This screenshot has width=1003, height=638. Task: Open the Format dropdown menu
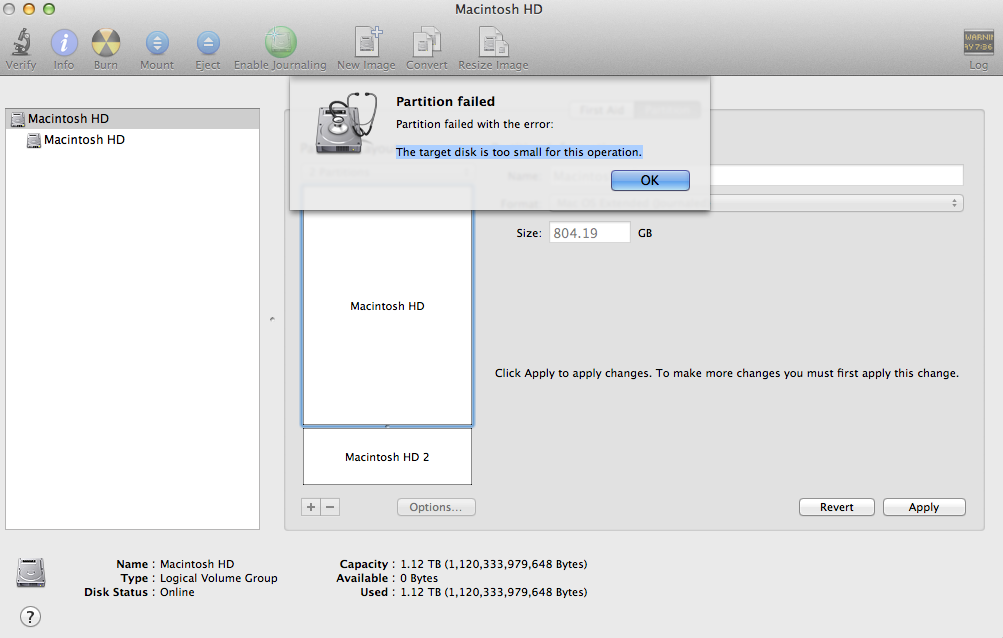point(756,203)
